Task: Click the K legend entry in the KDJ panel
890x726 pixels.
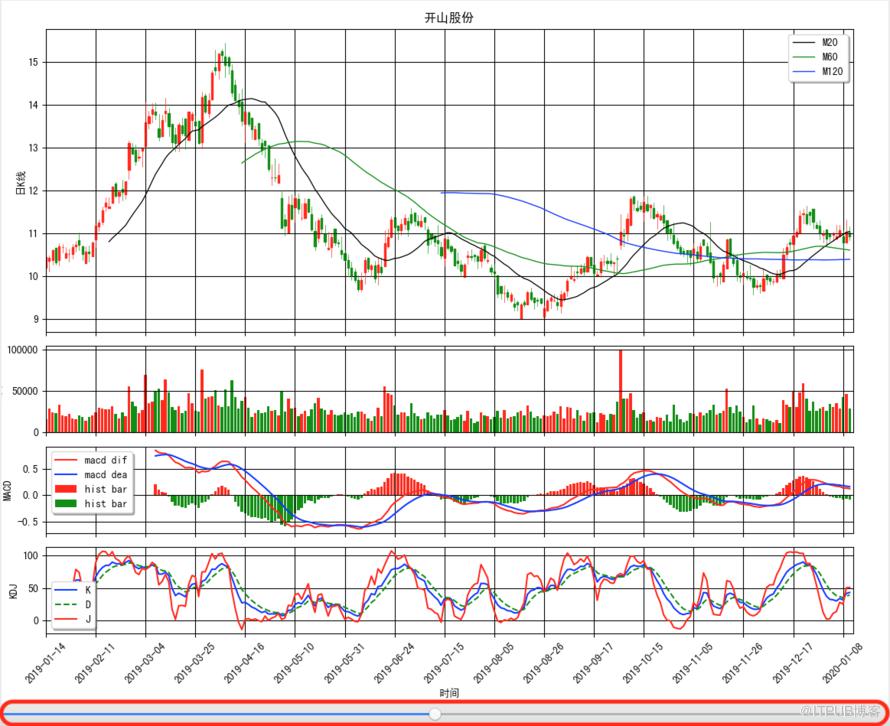Action: (73, 590)
